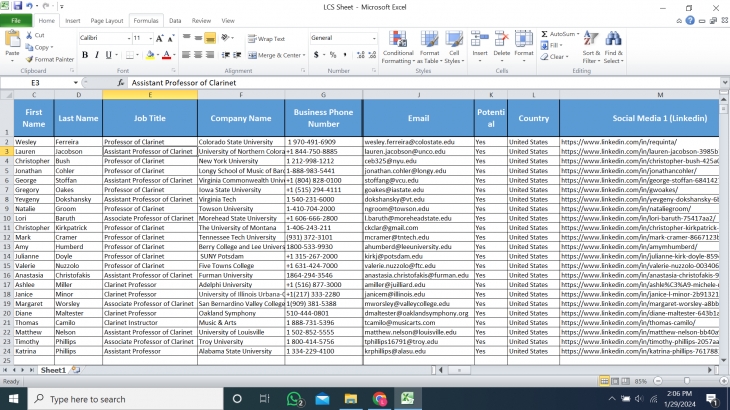Decrease font size with Shrink Font icon
The image size is (730, 410).
pyautogui.click(x=171, y=38)
